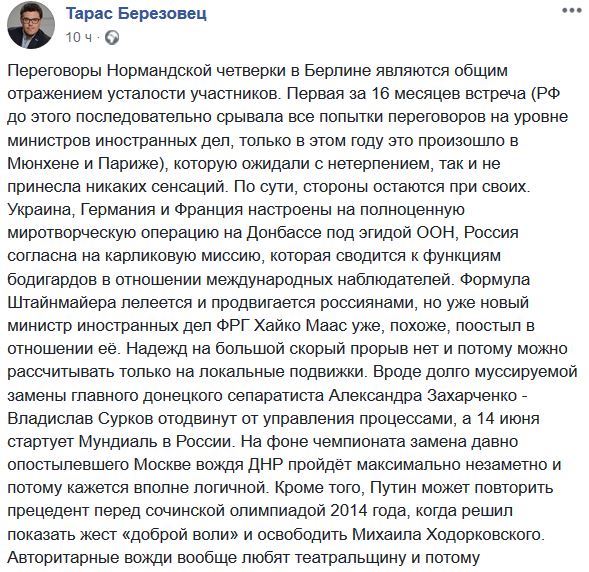Click the word Путин in the text

[x=394, y=488]
